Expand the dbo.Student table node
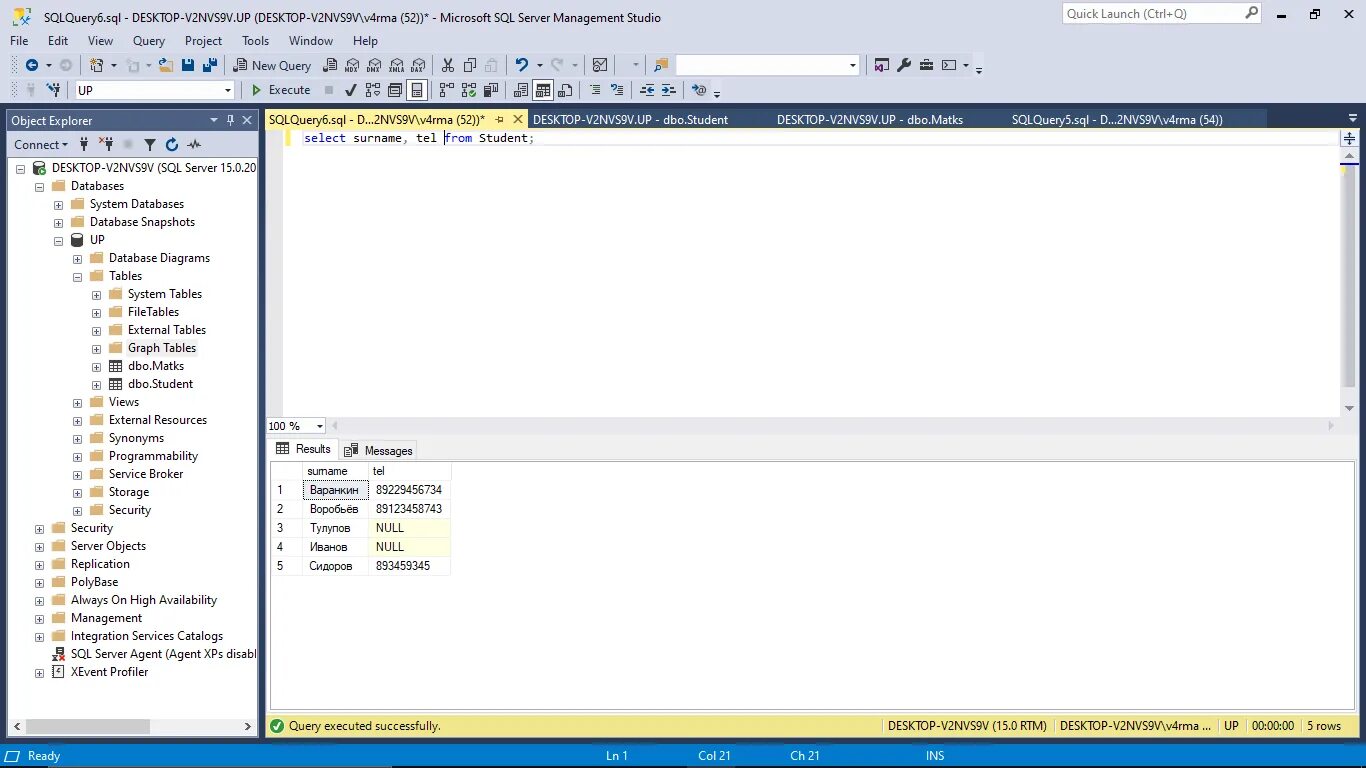Screen dimensions: 1366x768 click(96, 384)
